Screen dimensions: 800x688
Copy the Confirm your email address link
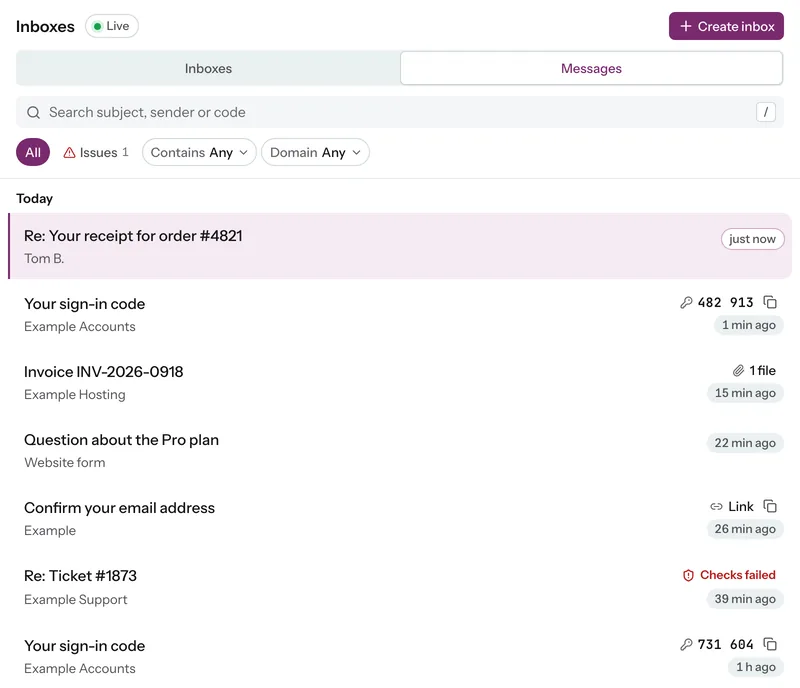[770, 506]
